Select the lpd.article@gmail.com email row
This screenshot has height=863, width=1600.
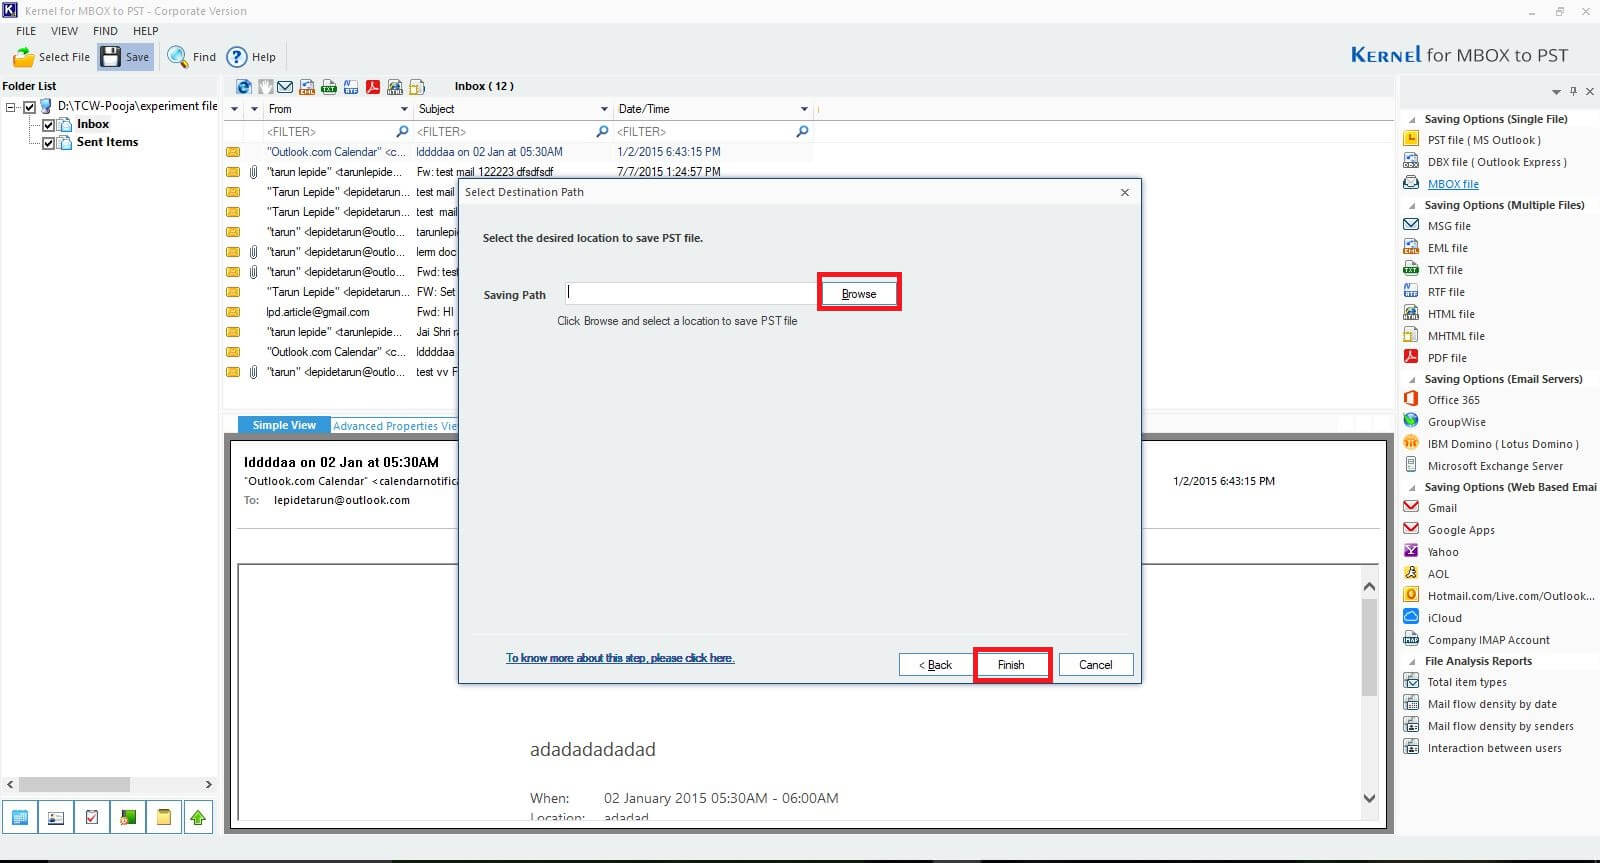341,312
